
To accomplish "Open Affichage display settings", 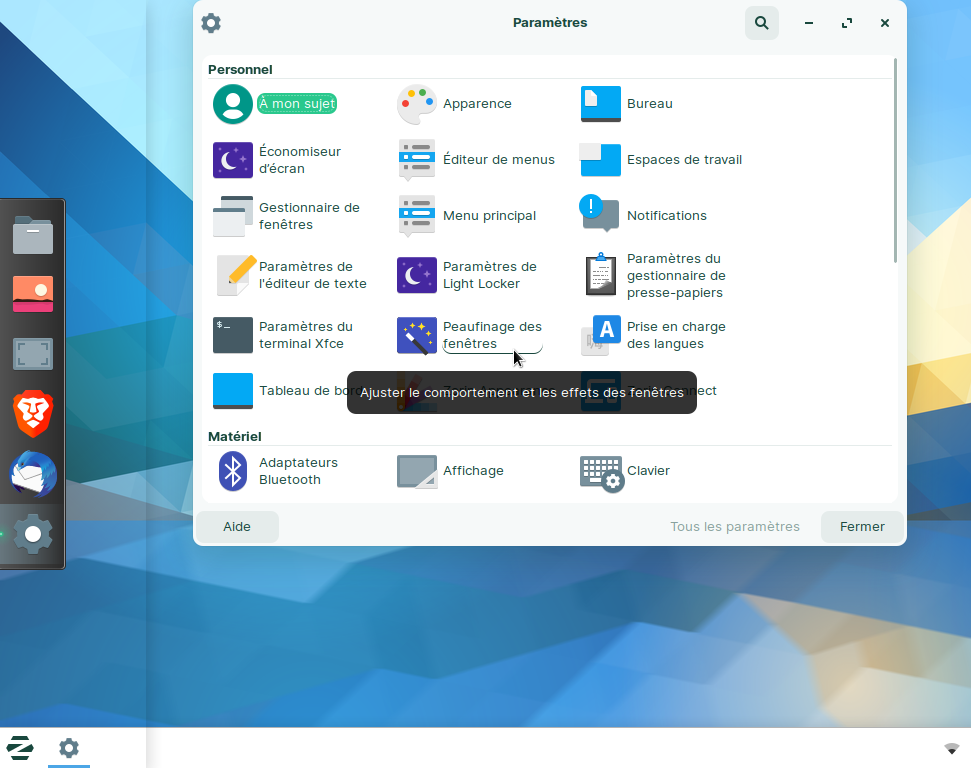I will pyautogui.click(x=417, y=471).
